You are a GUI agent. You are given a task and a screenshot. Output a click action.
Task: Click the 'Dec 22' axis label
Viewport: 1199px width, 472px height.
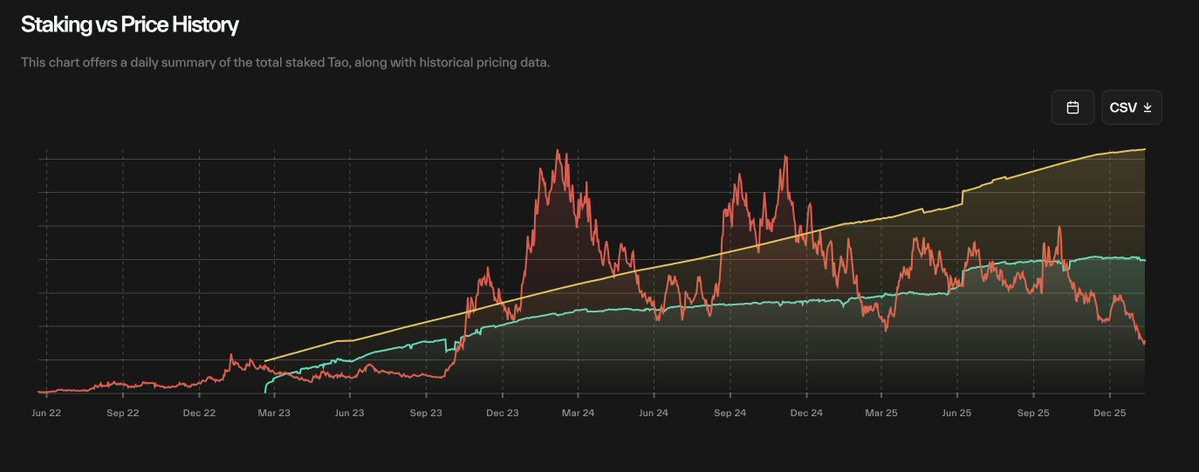pos(199,412)
